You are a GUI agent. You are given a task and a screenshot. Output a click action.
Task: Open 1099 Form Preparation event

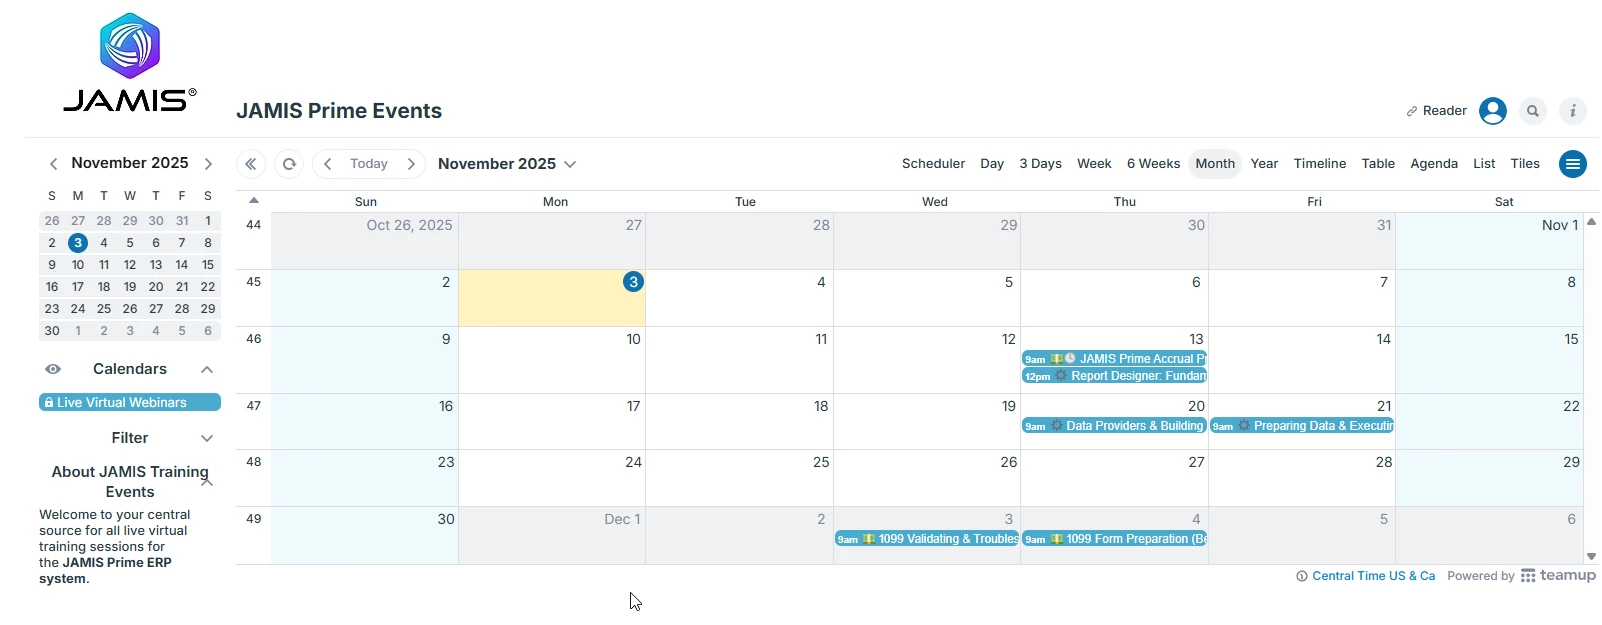click(x=1114, y=539)
